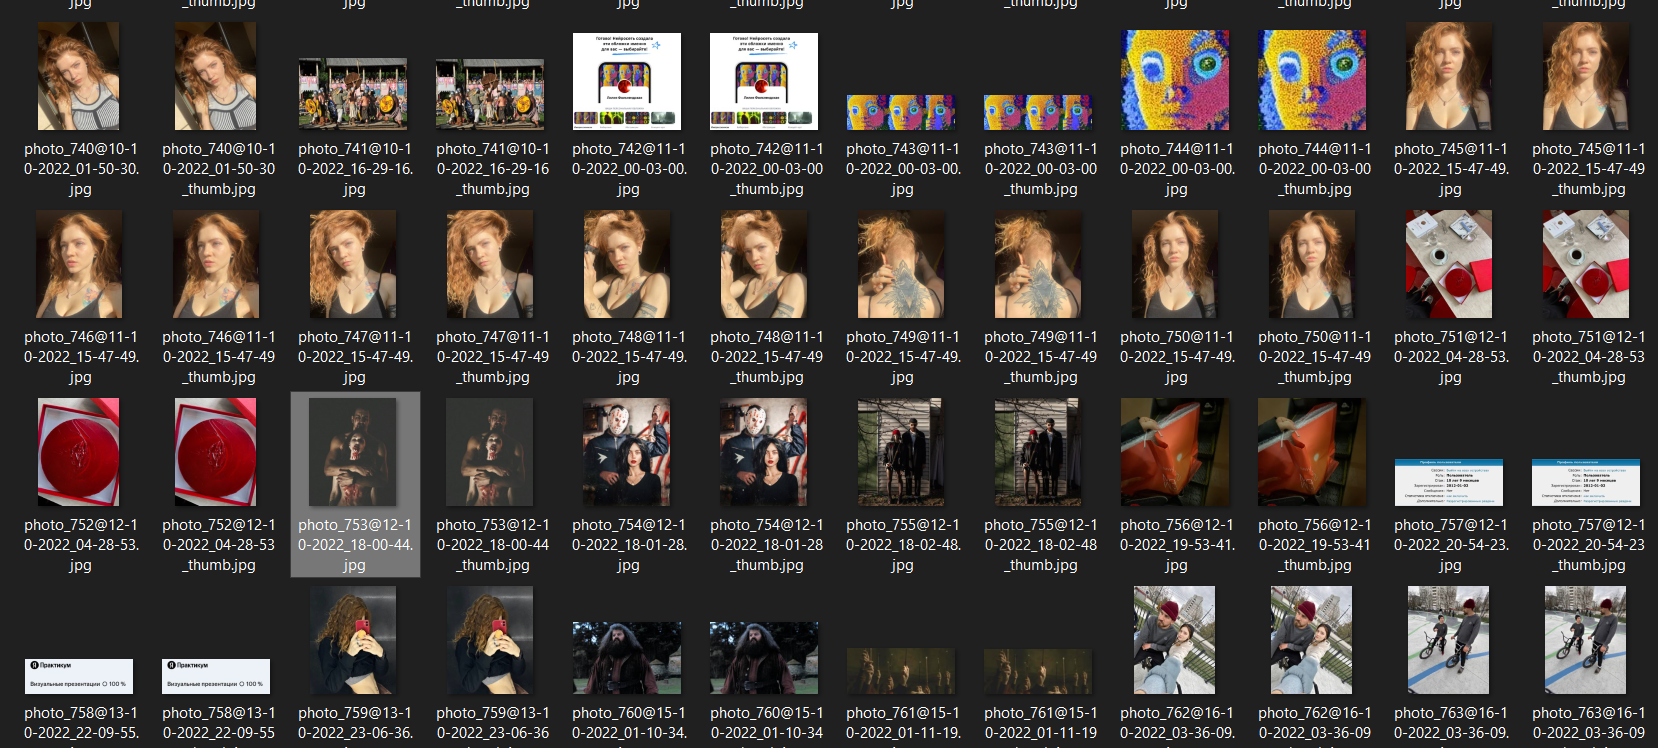Select the picture preview for photo_742@11-10-2022_00-03-00.jpg
1658x748 pixels.
pyautogui.click(x=627, y=81)
